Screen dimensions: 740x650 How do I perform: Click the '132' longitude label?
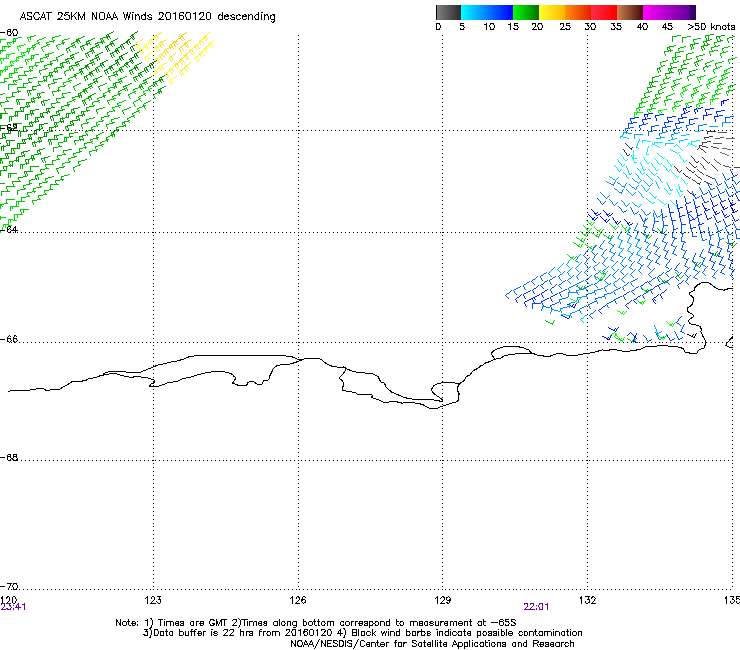[588, 600]
